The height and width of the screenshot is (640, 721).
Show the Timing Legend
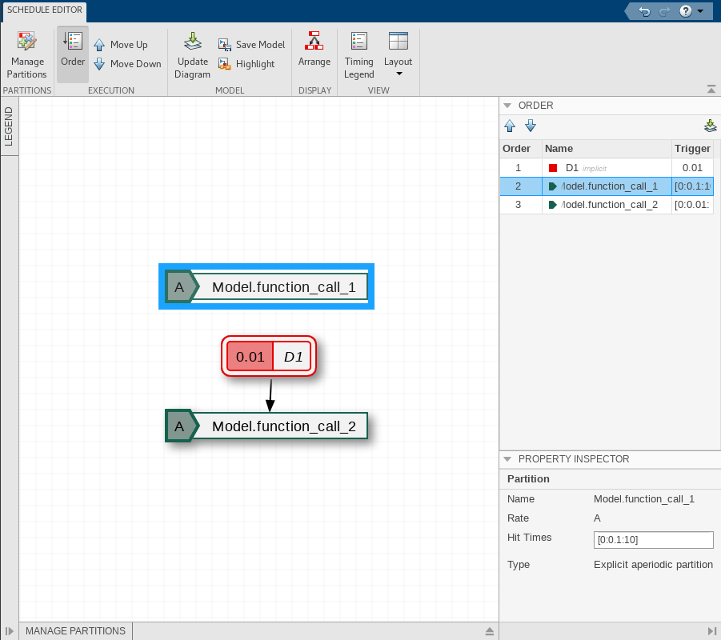tap(359, 55)
